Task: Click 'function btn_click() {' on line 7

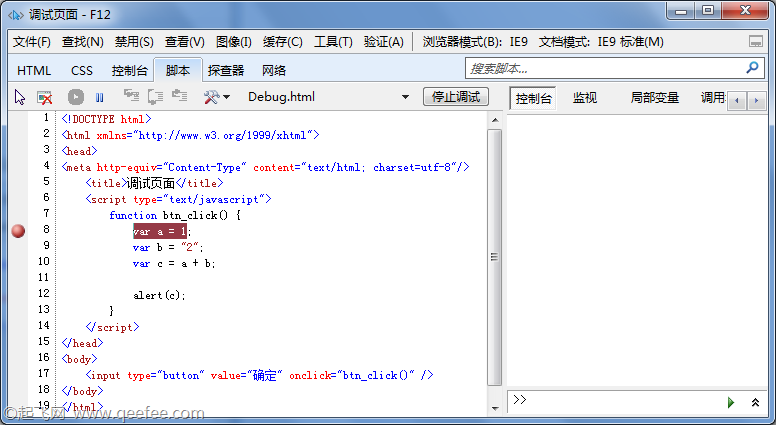Action: pyautogui.click(x=175, y=215)
